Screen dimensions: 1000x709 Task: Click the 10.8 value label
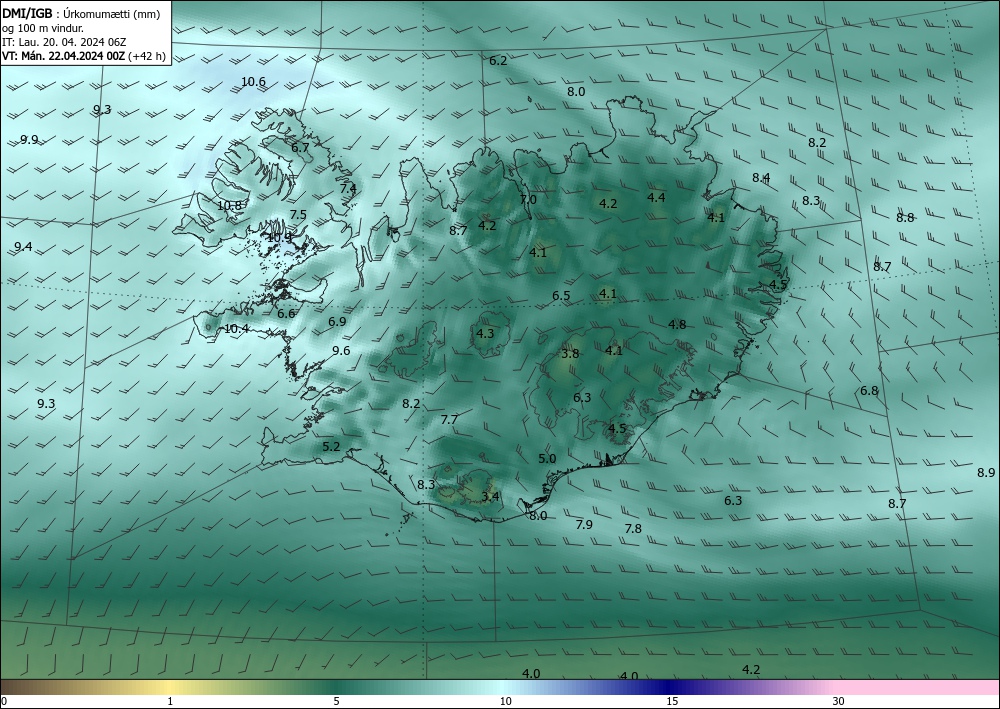click(230, 205)
